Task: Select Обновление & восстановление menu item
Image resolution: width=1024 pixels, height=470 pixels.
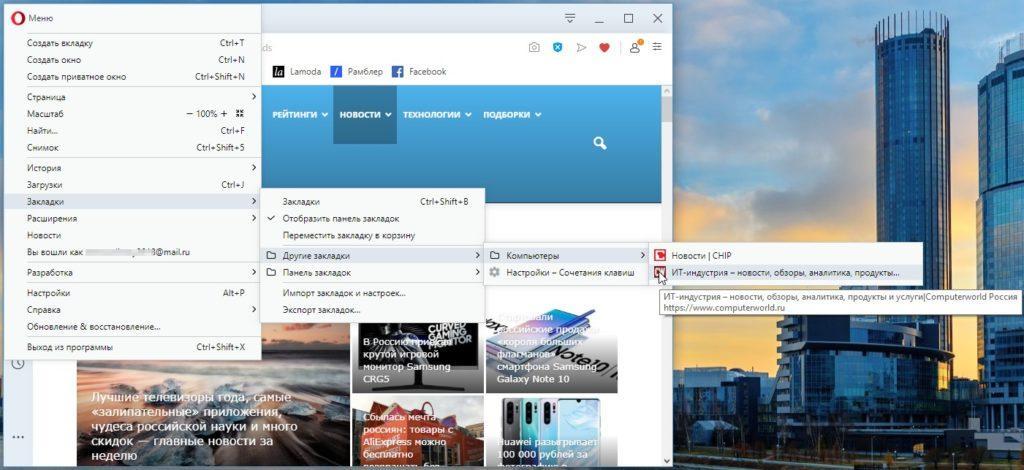Action: [x=133, y=326]
